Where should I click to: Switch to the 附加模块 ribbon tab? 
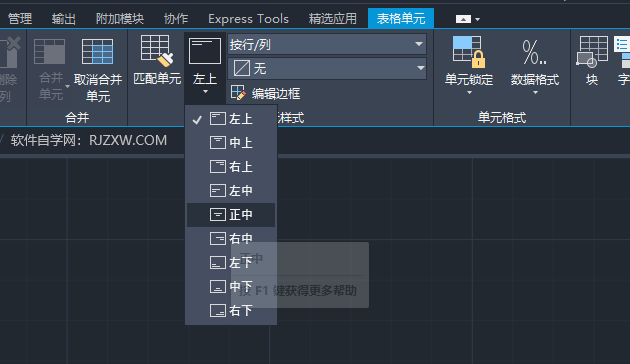point(120,18)
